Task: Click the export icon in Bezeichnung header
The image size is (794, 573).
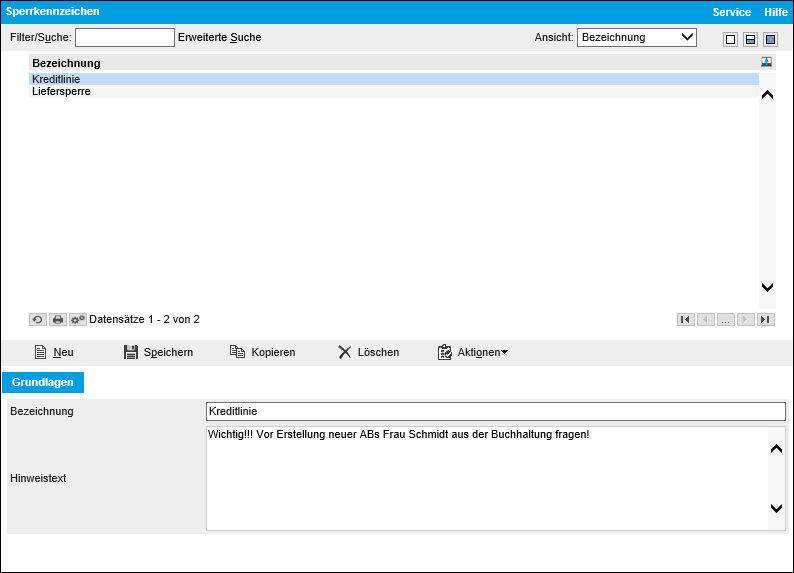Action: pos(767,62)
